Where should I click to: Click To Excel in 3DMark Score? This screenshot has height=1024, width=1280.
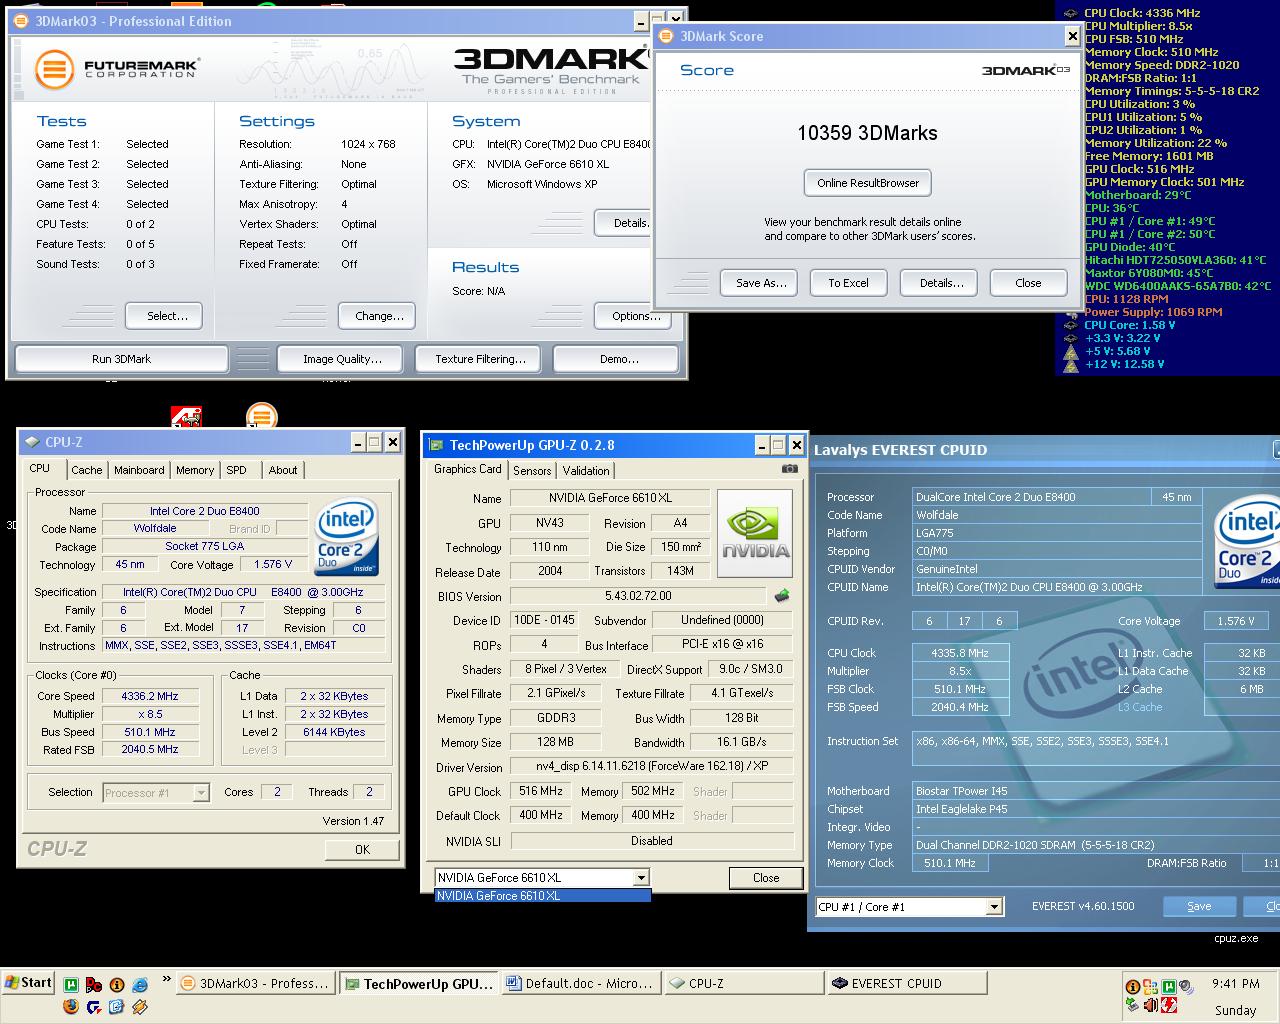848,283
